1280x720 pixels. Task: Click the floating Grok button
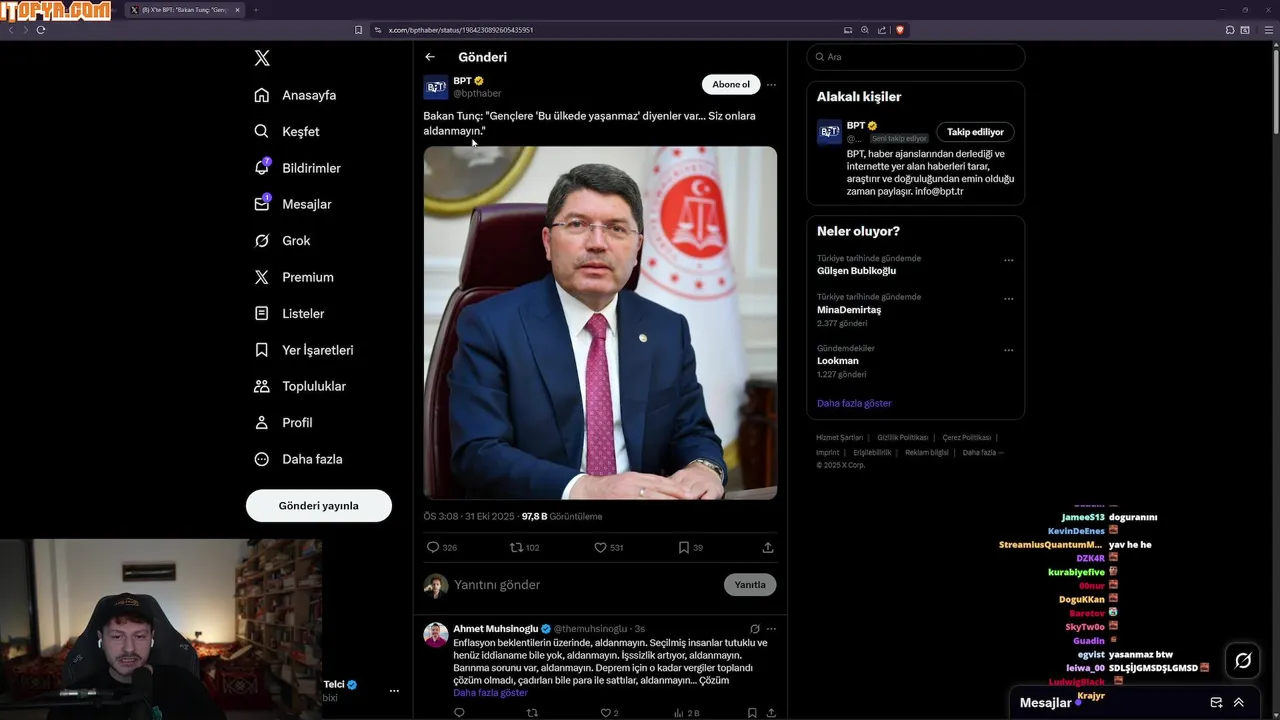(1243, 661)
